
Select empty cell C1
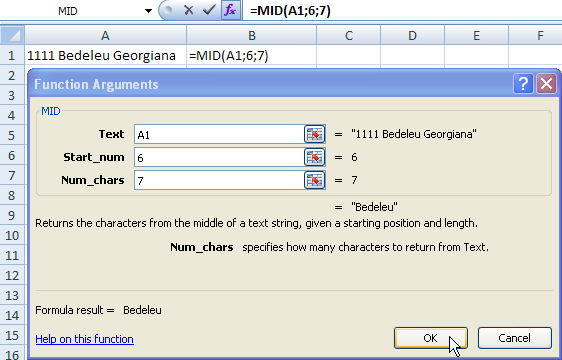349,55
